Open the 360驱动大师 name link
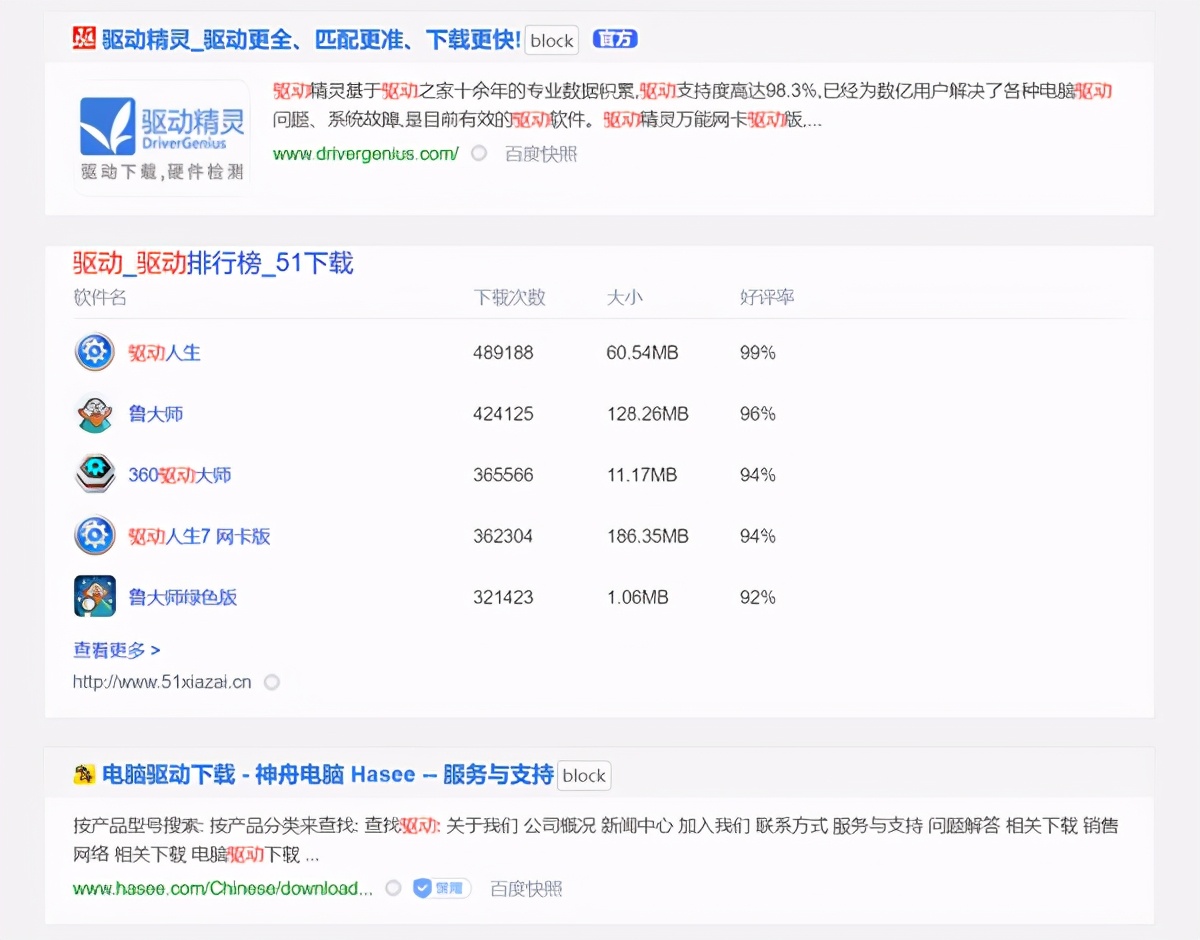1200x940 pixels. pyautogui.click(x=180, y=475)
